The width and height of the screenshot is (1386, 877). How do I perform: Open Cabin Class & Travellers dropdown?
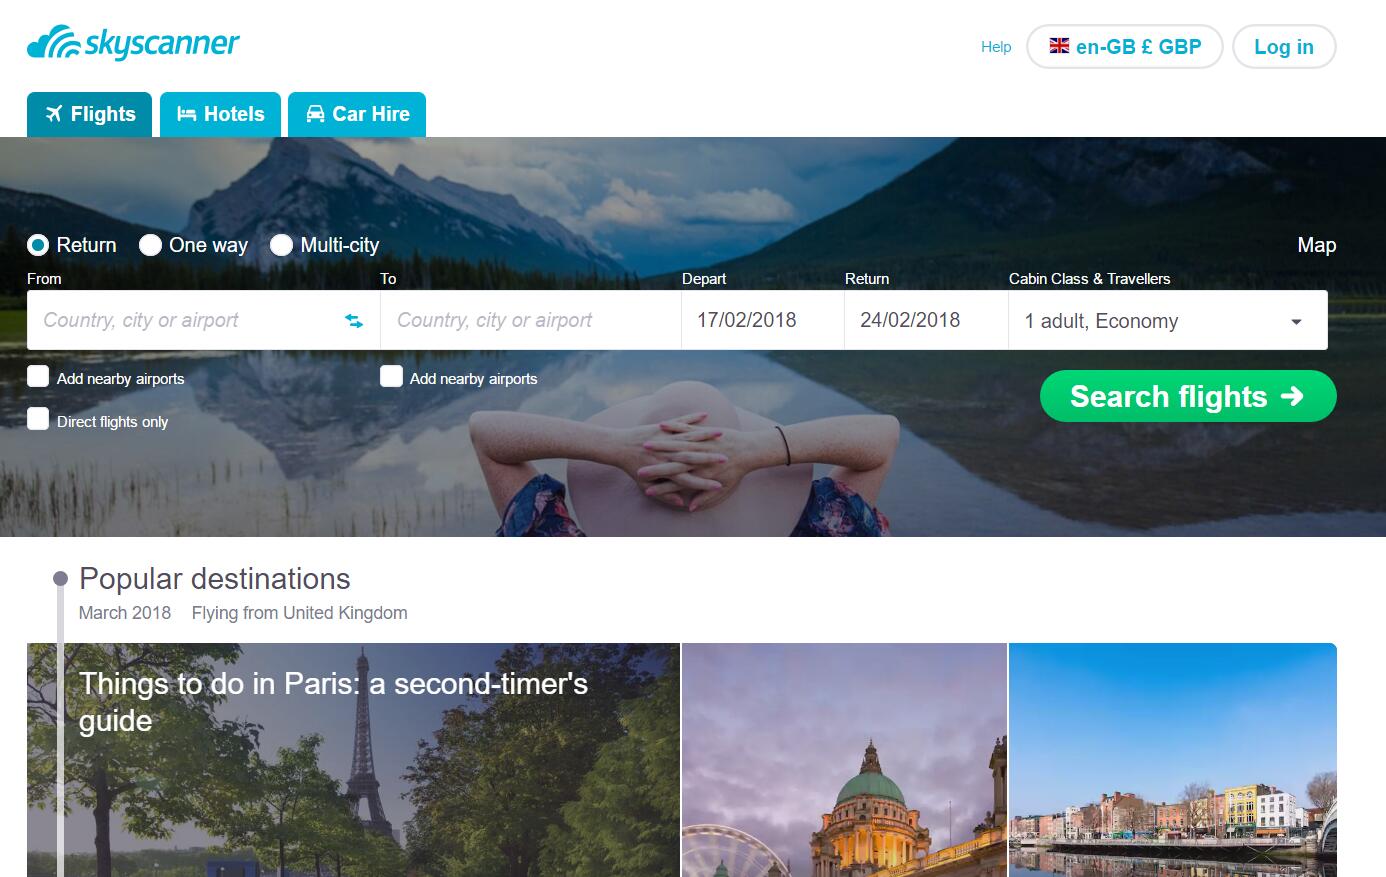1168,320
